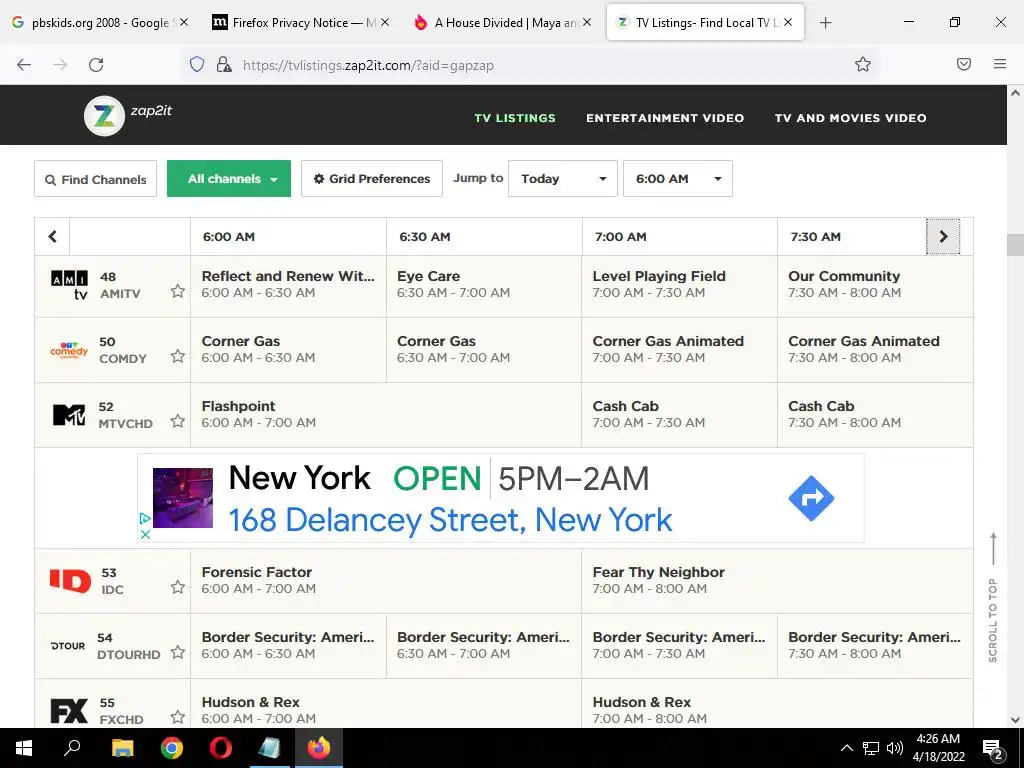The image size is (1024, 768).
Task: Close the ad with X icon
Action: pos(146,534)
